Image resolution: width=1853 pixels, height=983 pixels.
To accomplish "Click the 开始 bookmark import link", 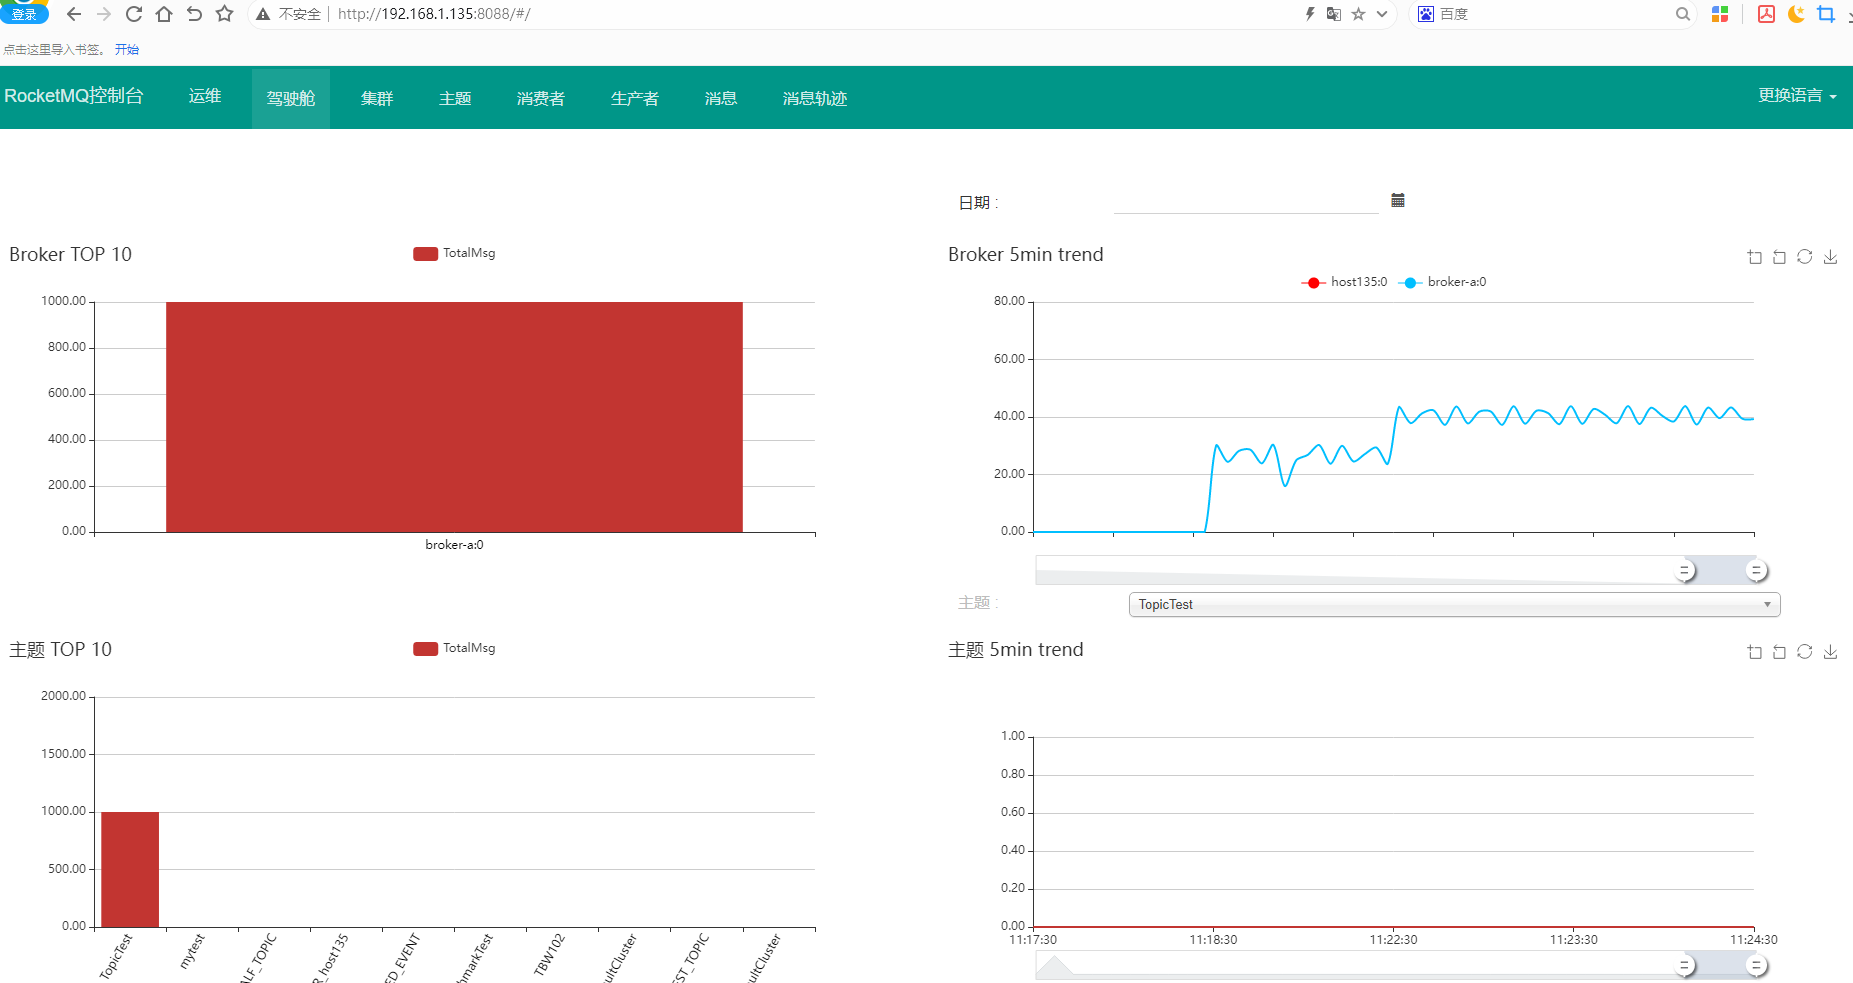I will point(127,49).
